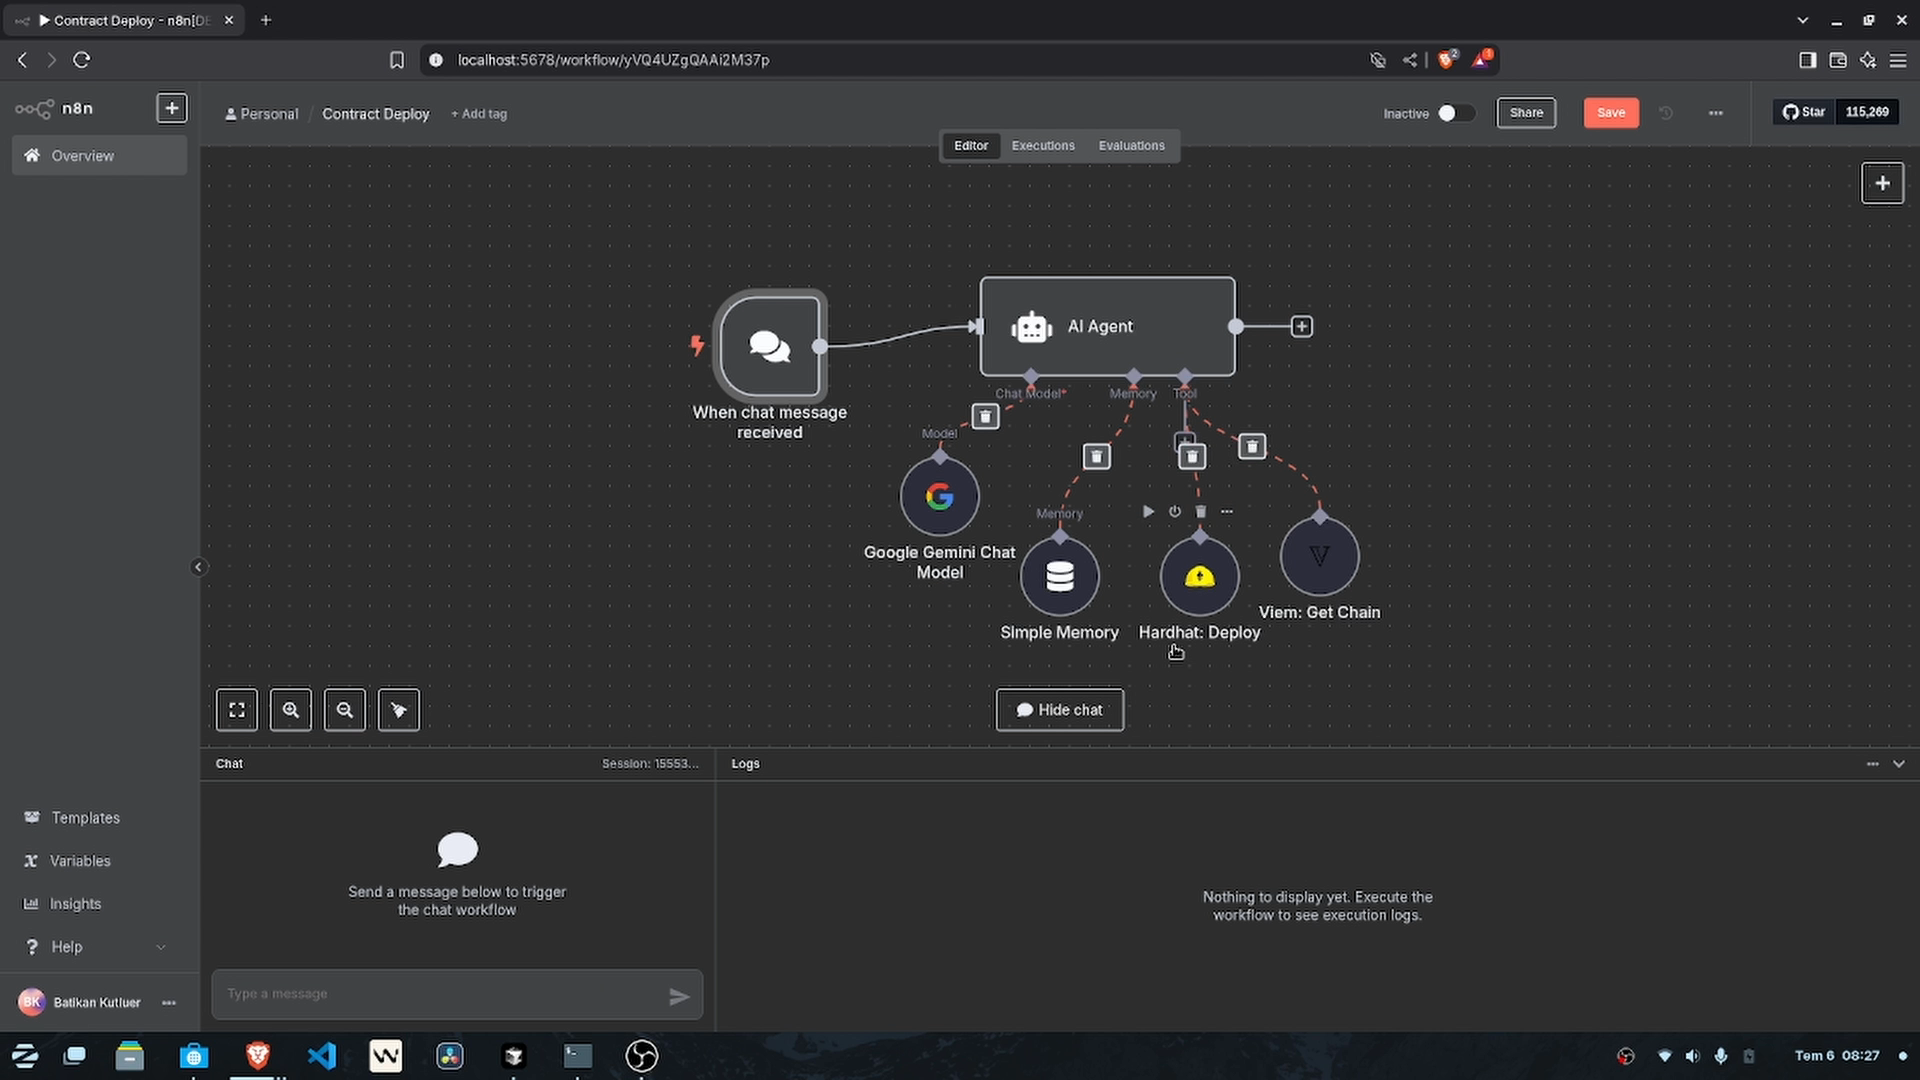Switch to the Executions tab
This screenshot has width=1920, height=1080.
click(x=1042, y=145)
